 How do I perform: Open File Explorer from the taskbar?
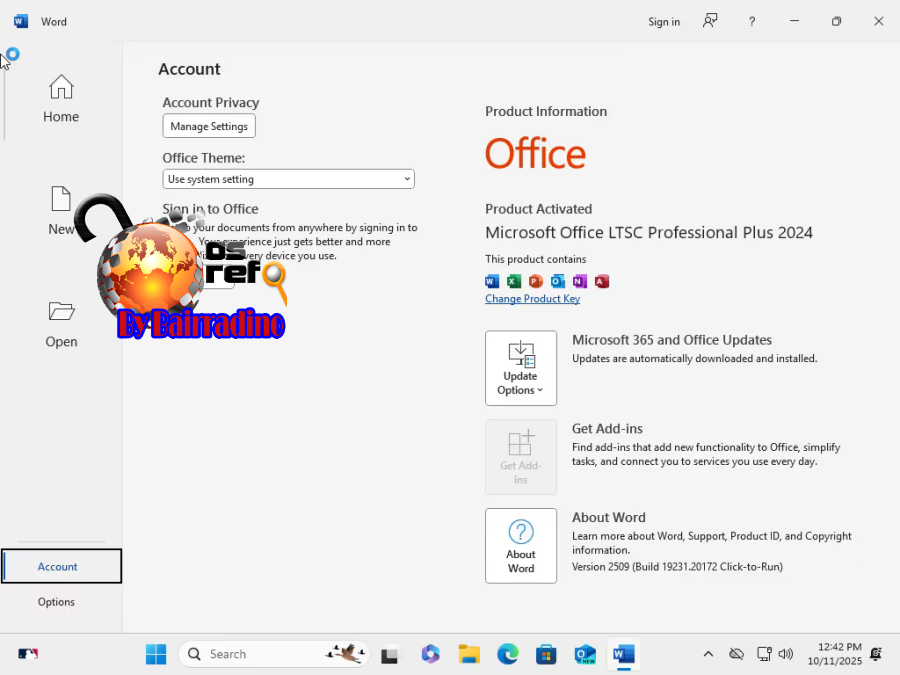pyautogui.click(x=469, y=654)
